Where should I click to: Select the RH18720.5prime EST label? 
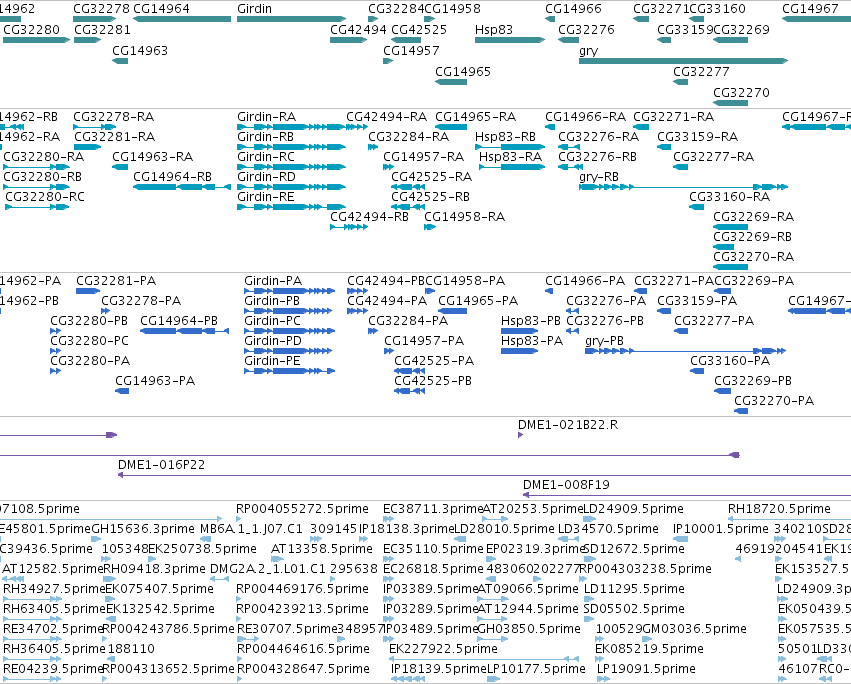(x=779, y=509)
